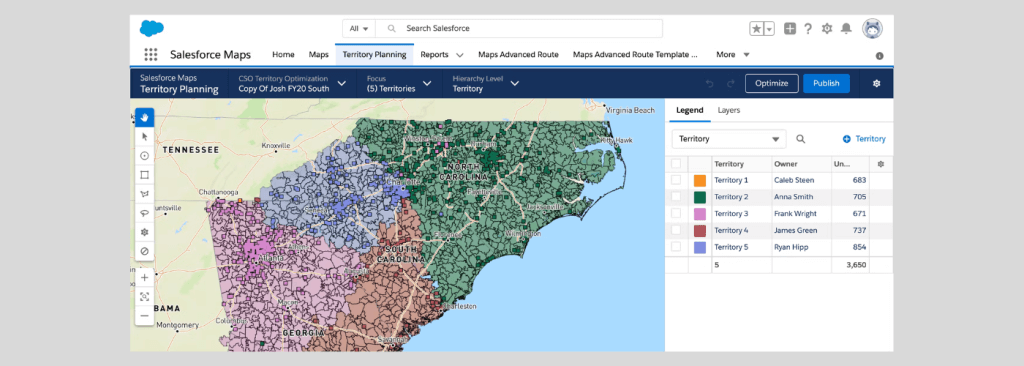Screen dimensions: 1024x366
Task: Open the Territory 1 link
Action: [x=731, y=180]
